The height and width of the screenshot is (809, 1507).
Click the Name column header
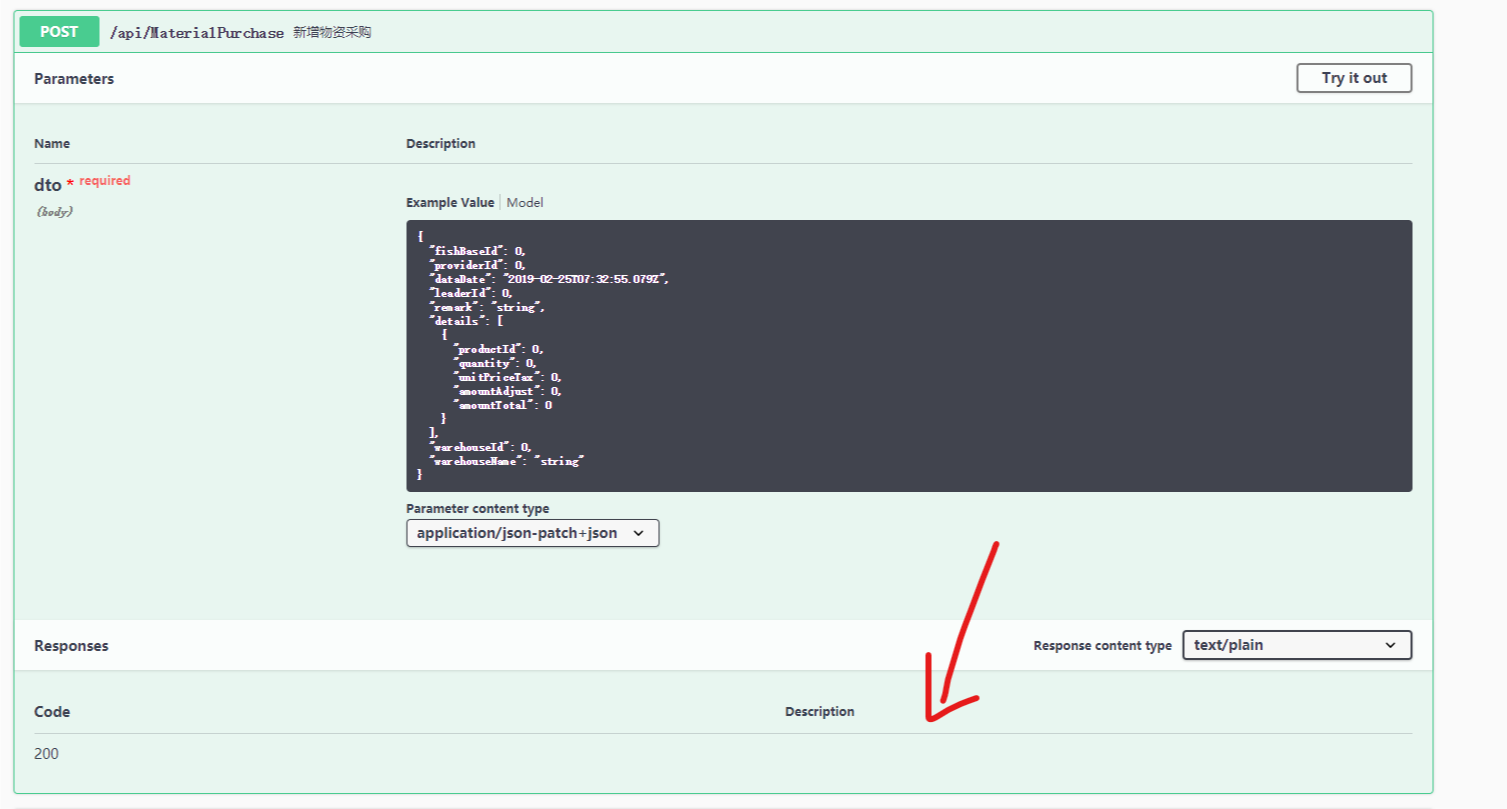click(x=51, y=143)
